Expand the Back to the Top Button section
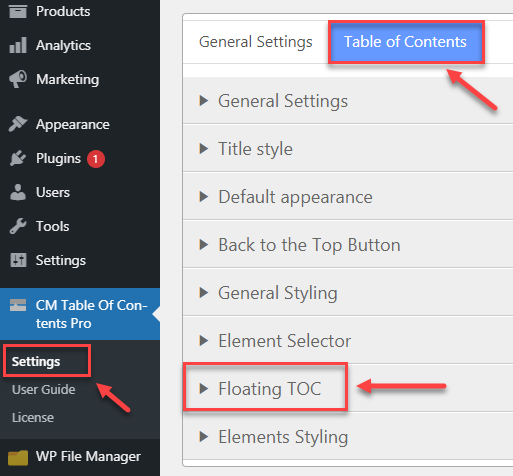The width and height of the screenshot is (513, 476). click(348, 245)
